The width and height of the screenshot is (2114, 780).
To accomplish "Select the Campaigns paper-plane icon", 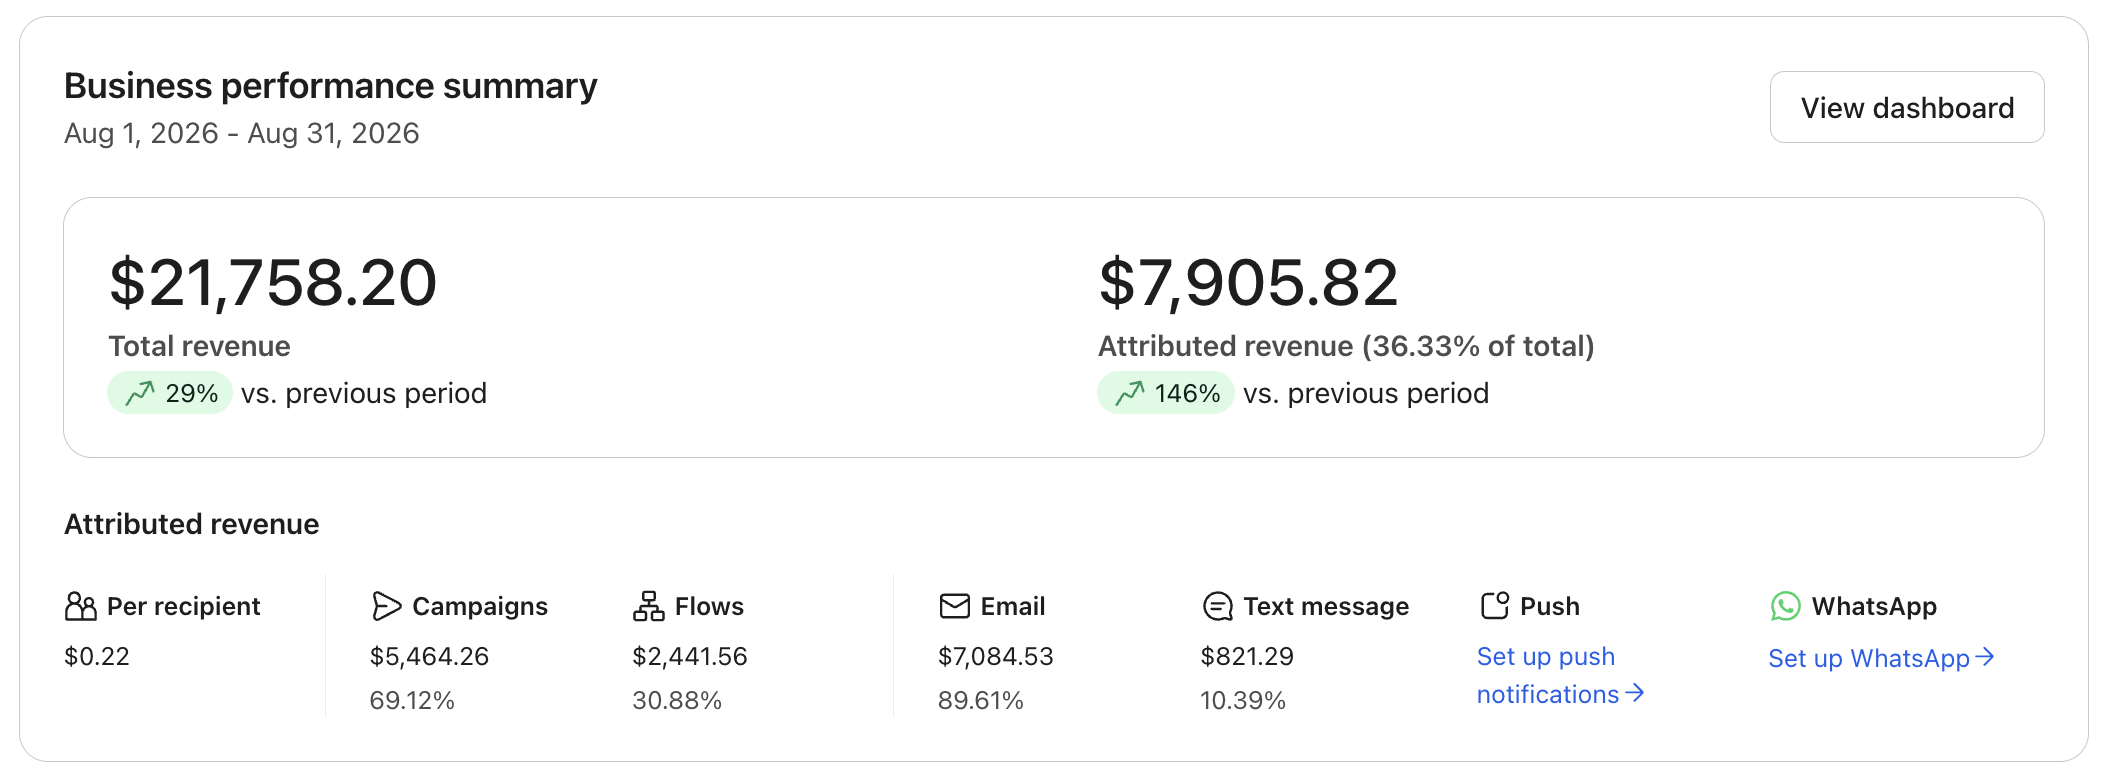I will click(386, 606).
